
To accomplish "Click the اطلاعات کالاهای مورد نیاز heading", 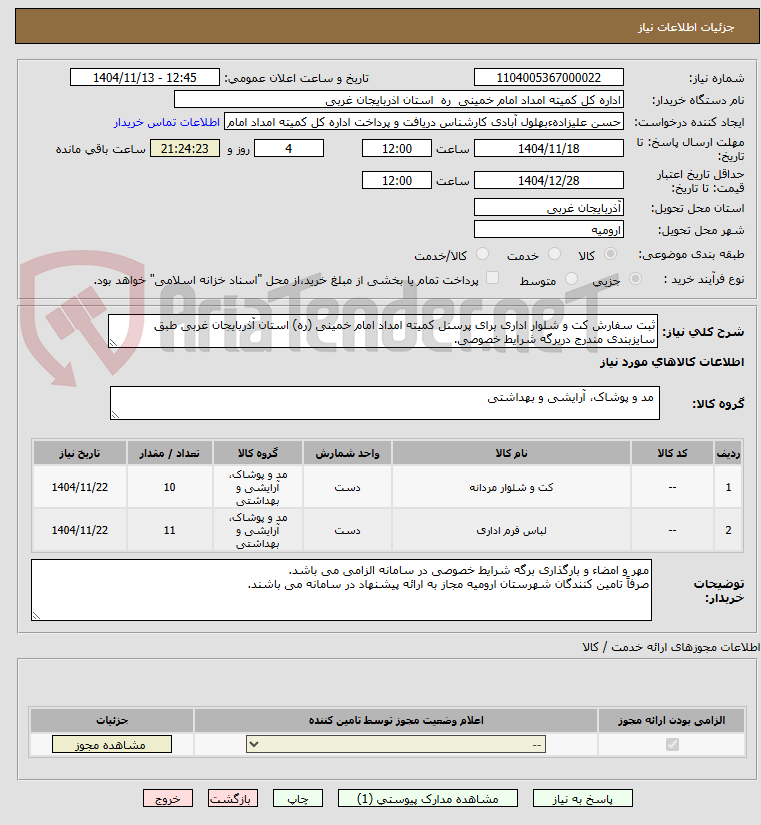I will point(672,362).
